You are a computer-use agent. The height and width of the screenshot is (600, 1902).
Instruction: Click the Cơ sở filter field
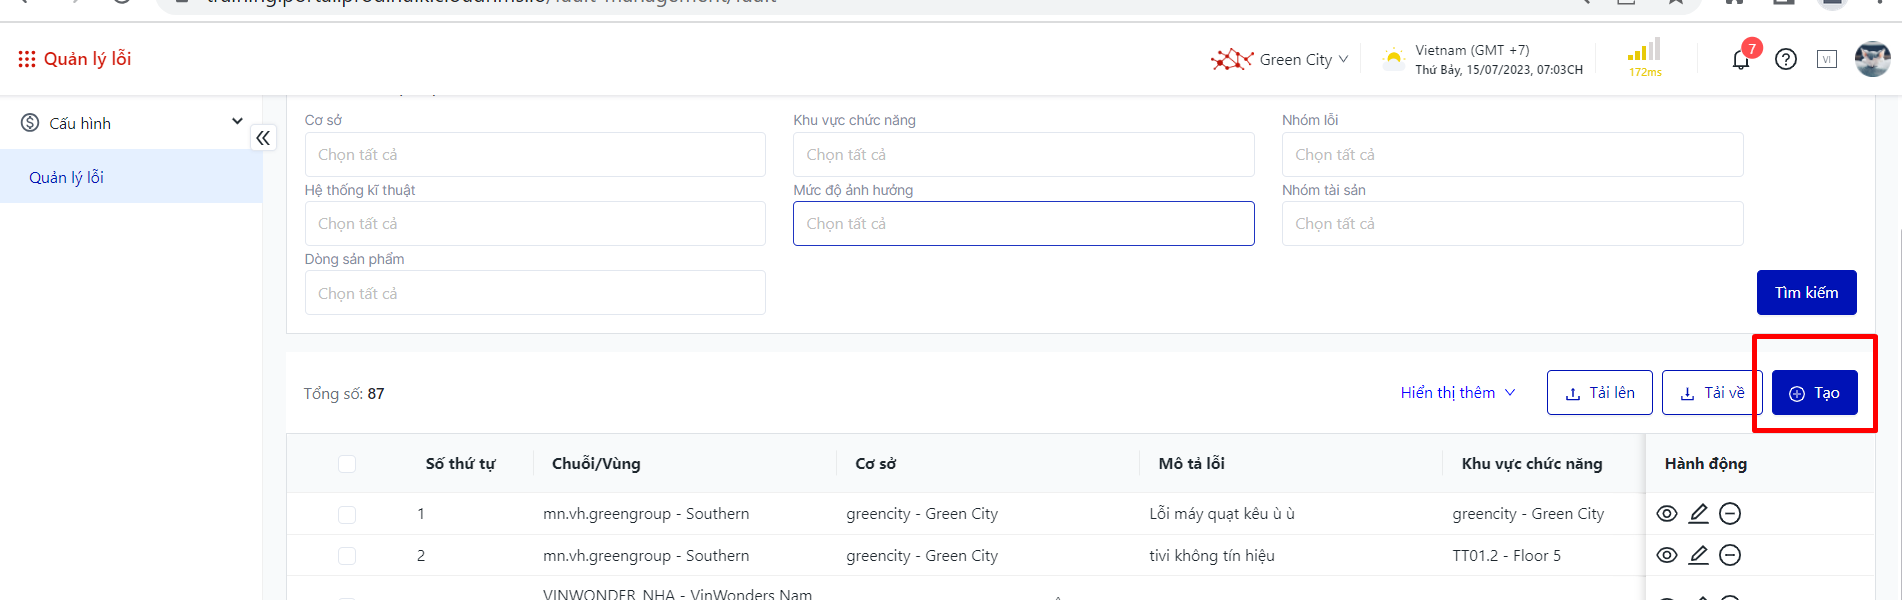(535, 155)
